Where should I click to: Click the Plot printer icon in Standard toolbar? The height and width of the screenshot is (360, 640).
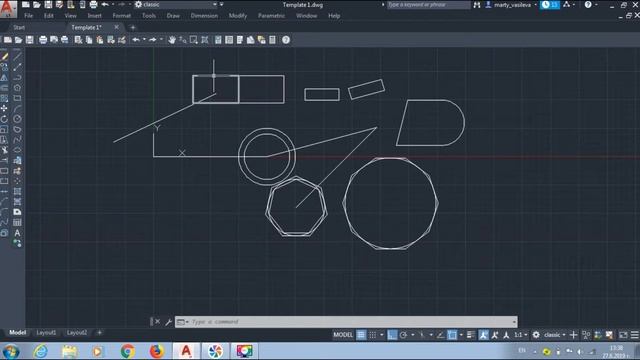pyautogui.click(x=43, y=40)
